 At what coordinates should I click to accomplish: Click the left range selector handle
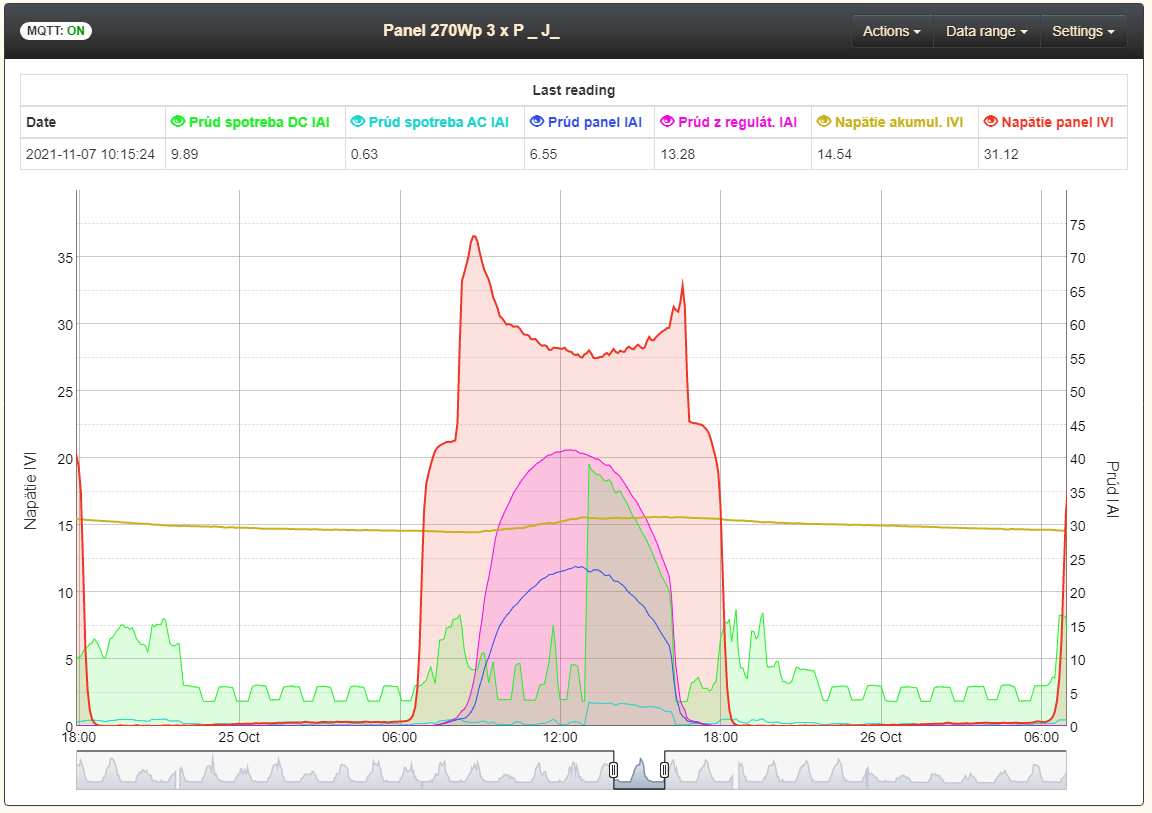[x=614, y=770]
